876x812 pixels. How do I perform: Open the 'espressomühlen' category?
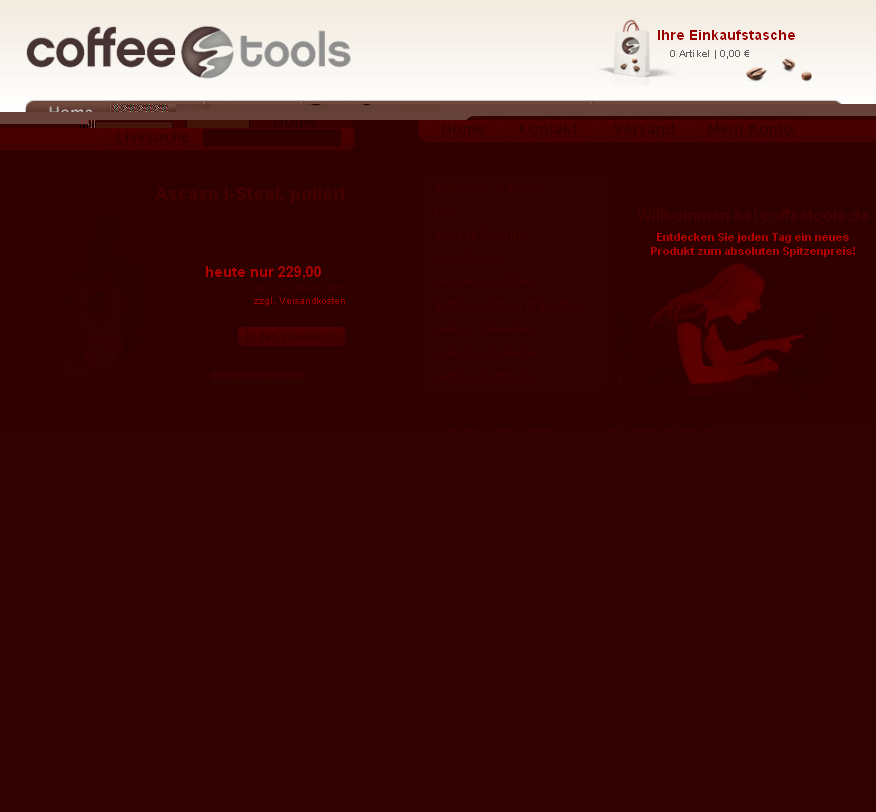[x=487, y=283]
